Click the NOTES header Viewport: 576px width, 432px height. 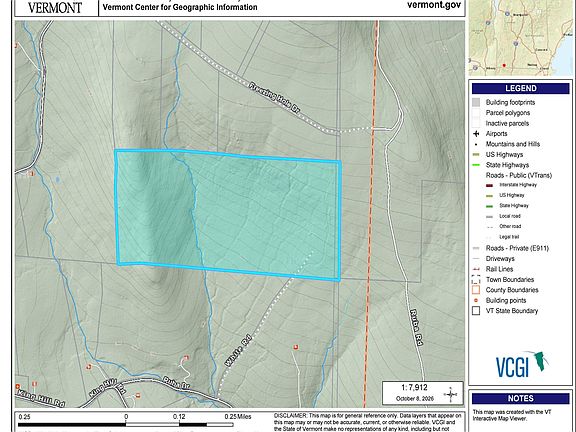(x=521, y=398)
